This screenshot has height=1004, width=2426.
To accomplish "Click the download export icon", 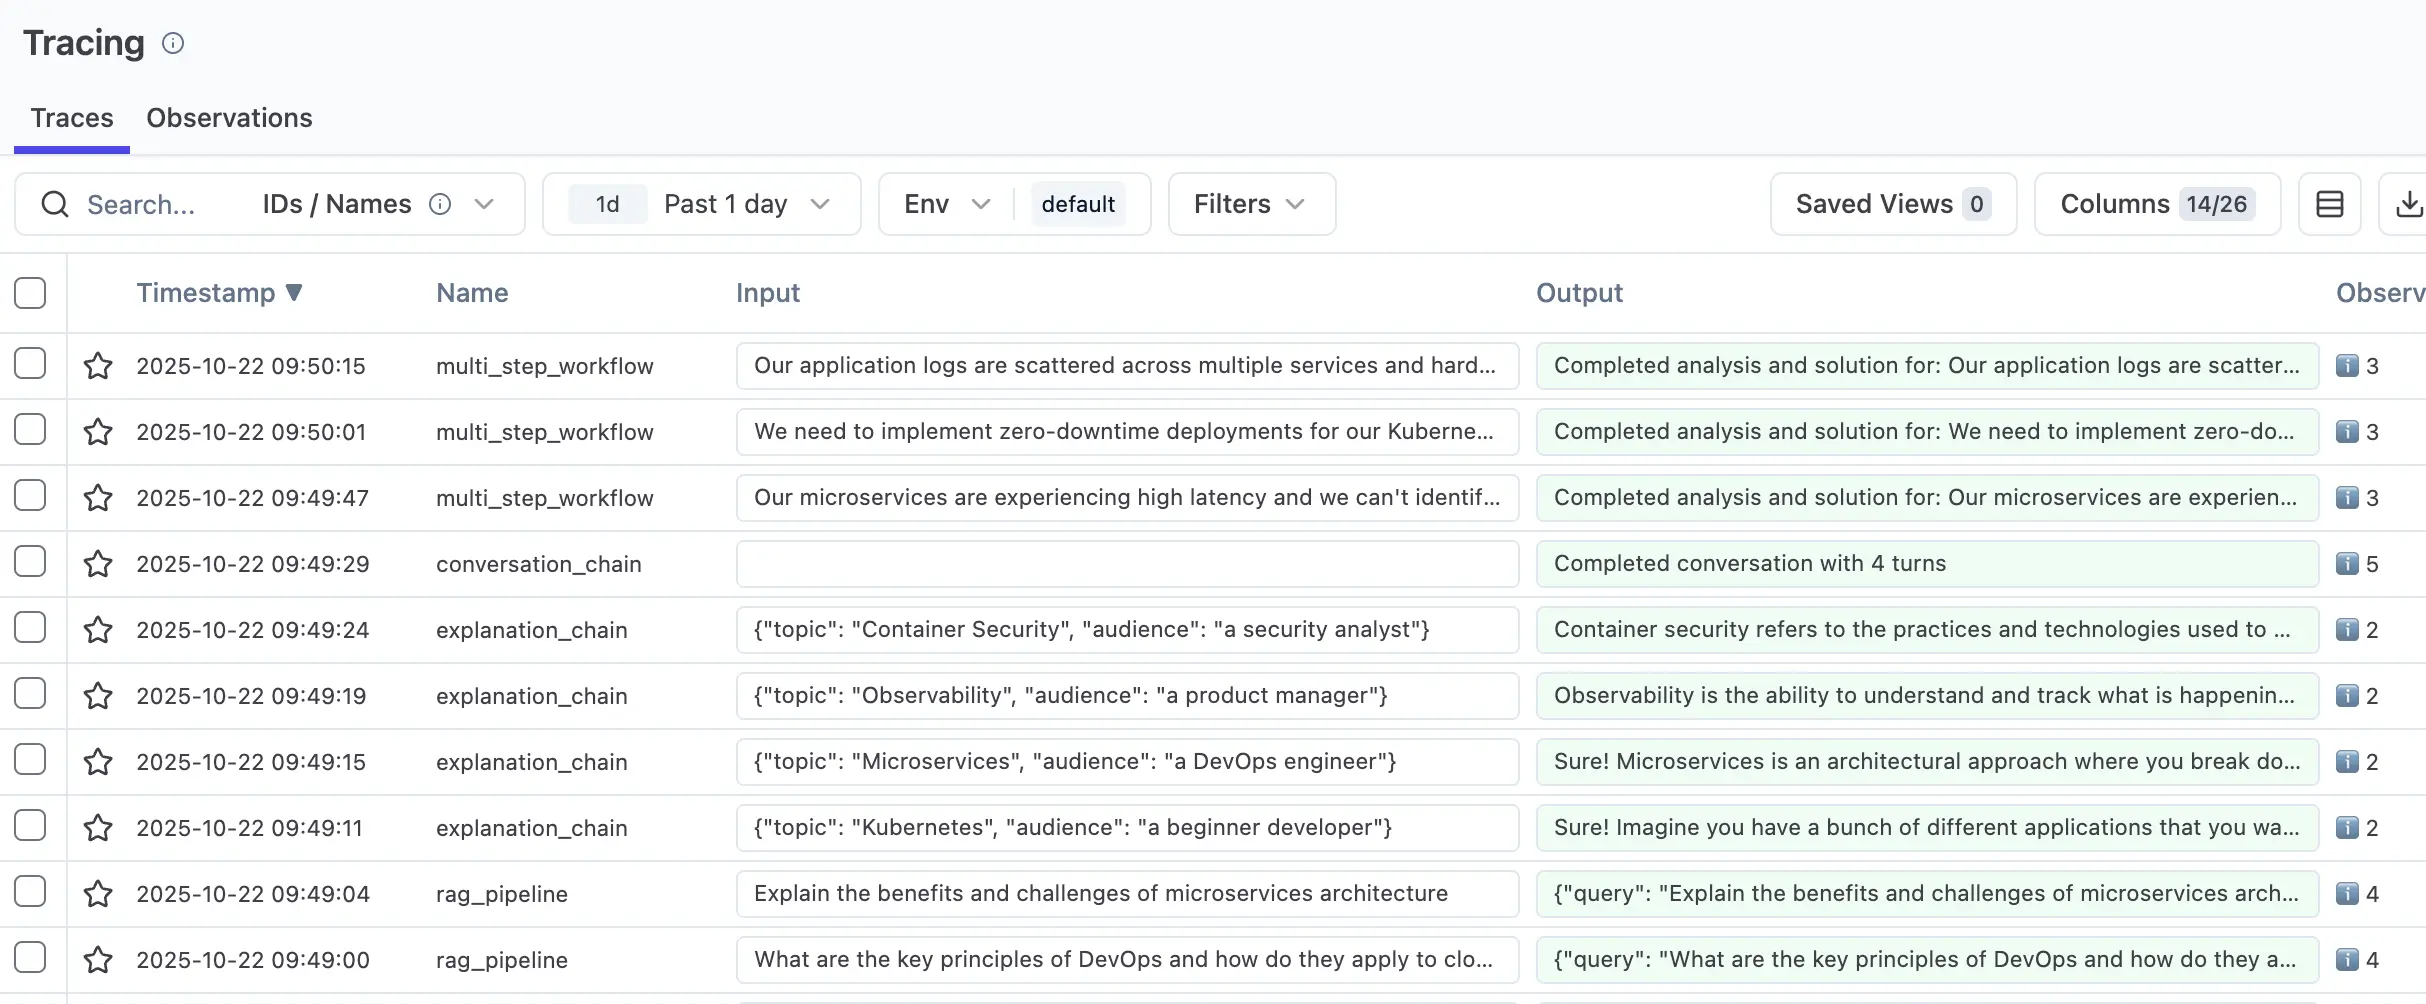I will (x=2408, y=204).
